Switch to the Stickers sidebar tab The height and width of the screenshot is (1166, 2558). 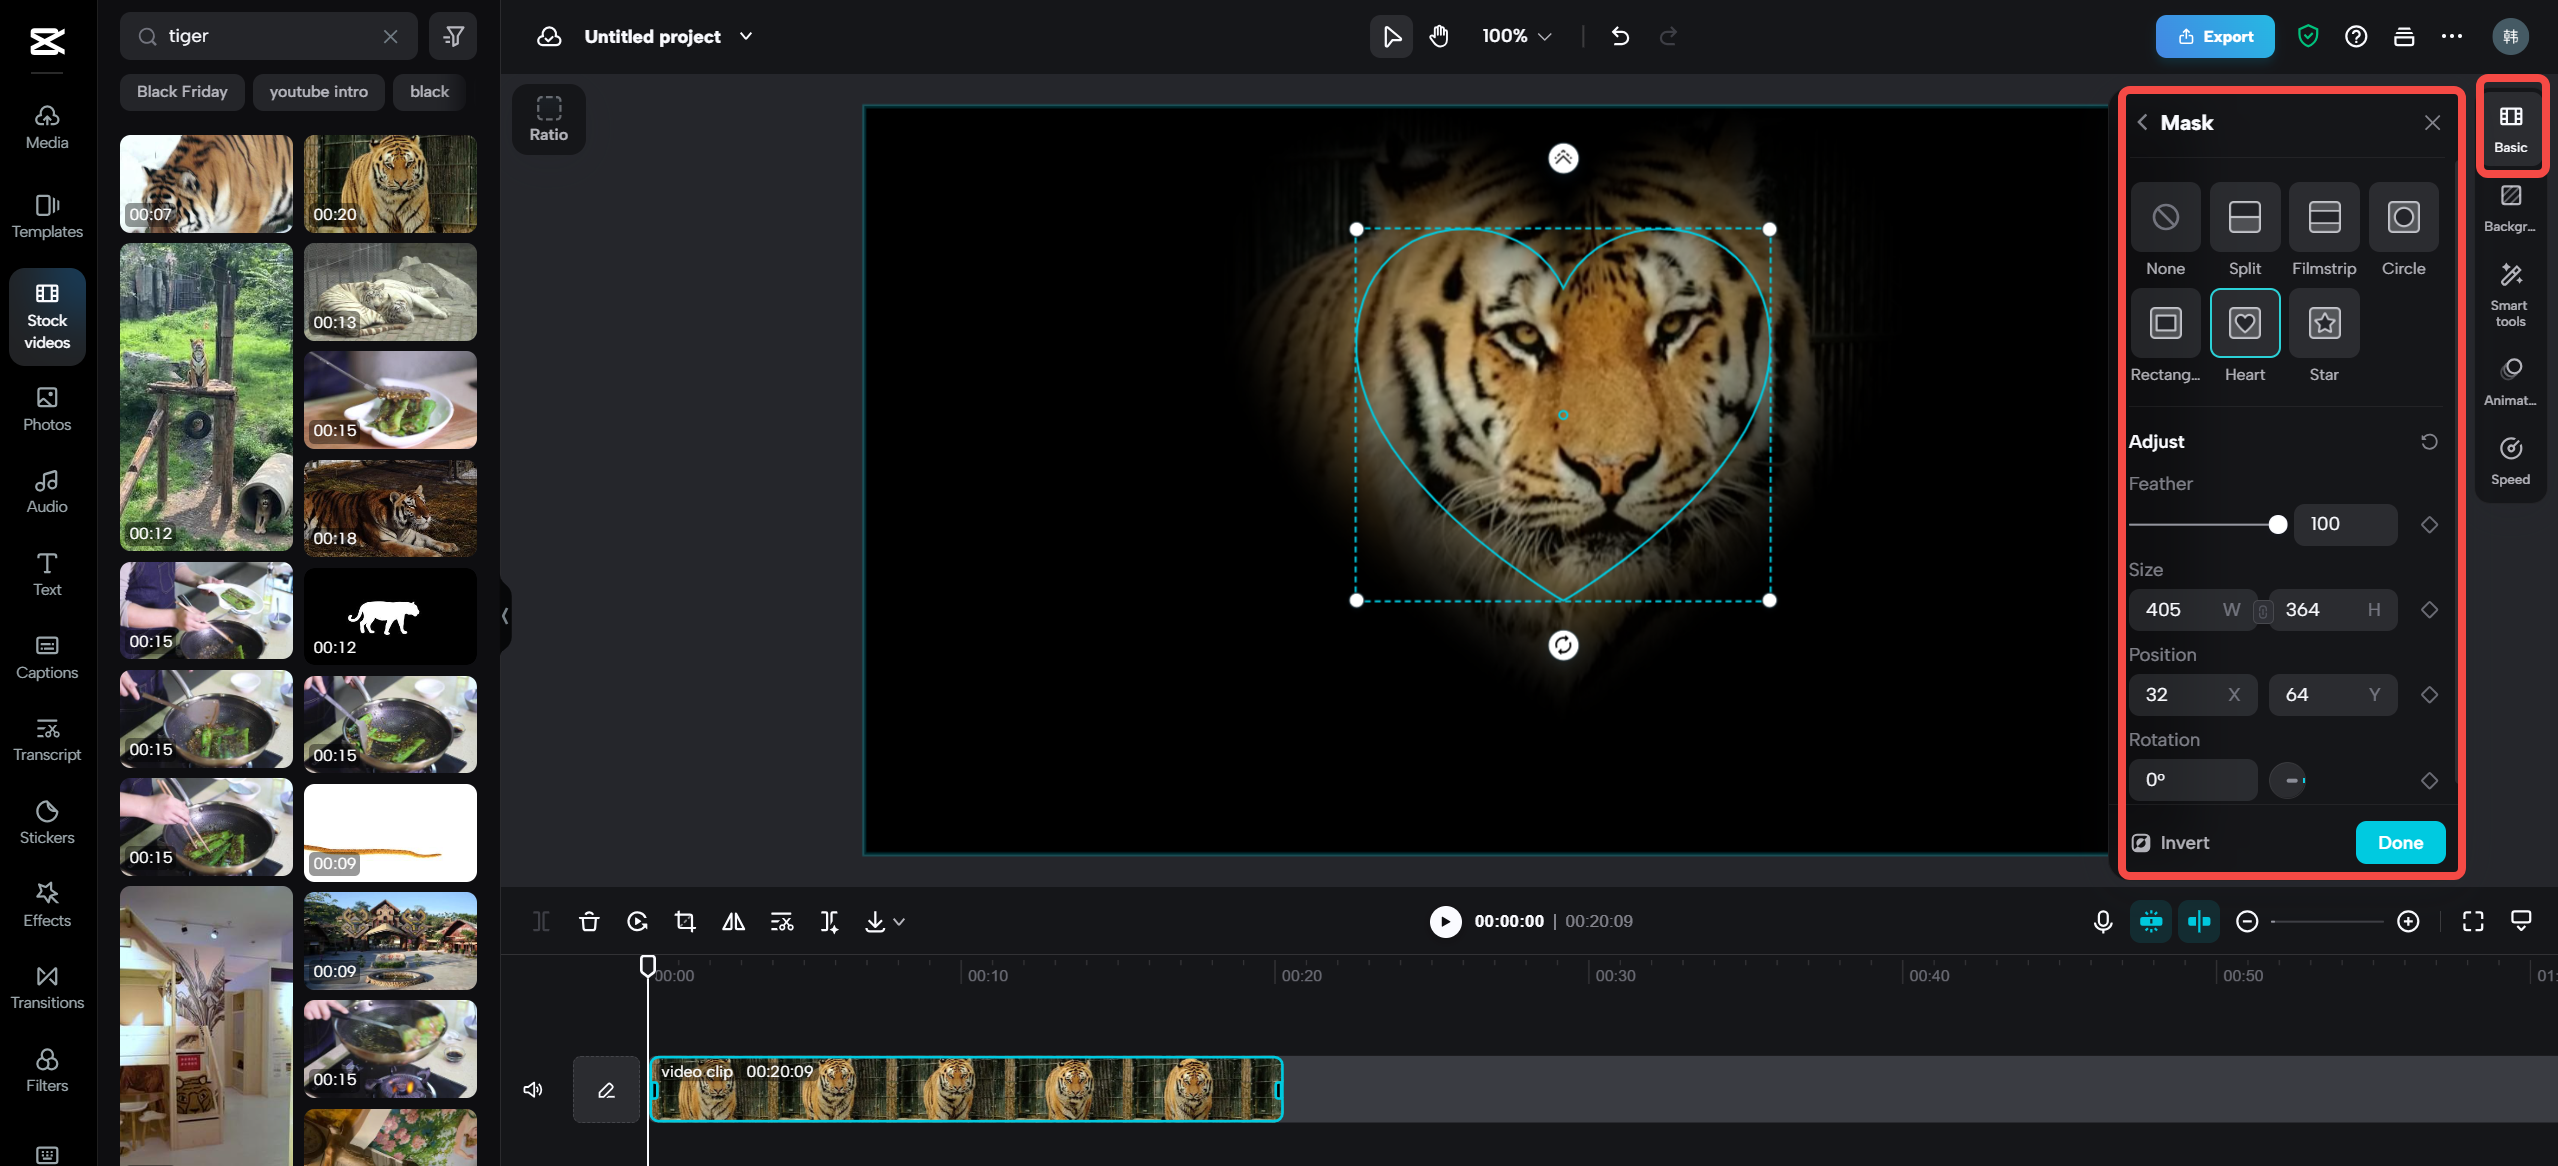click(x=47, y=821)
